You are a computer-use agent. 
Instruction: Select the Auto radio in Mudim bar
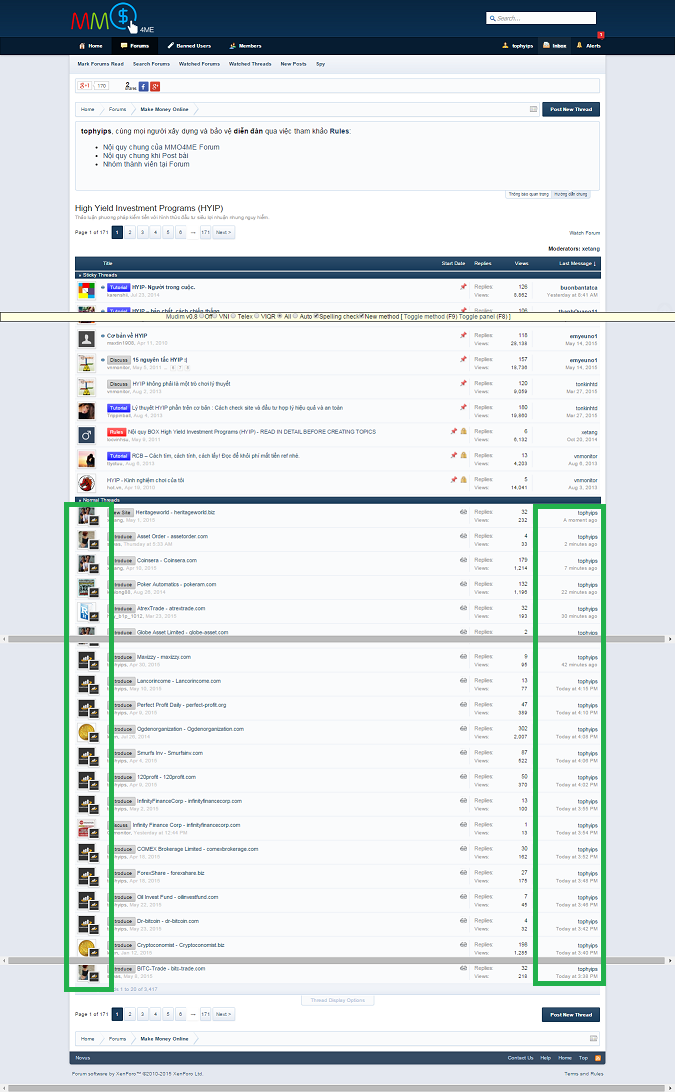coord(295,316)
